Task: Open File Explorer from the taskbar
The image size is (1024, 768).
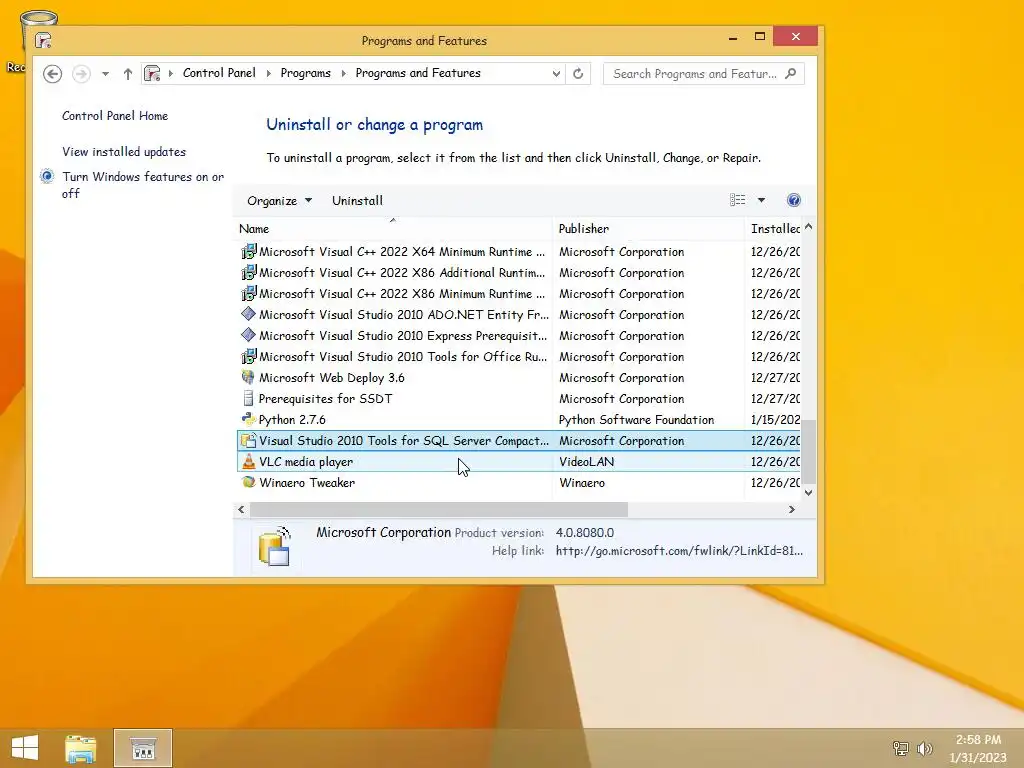Action: [x=80, y=748]
